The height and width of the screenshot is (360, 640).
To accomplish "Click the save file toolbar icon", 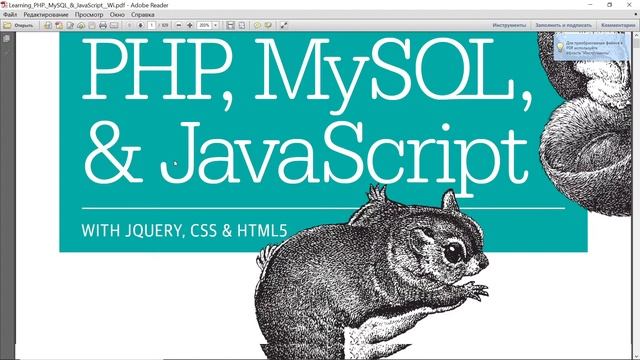I will tap(92, 25).
